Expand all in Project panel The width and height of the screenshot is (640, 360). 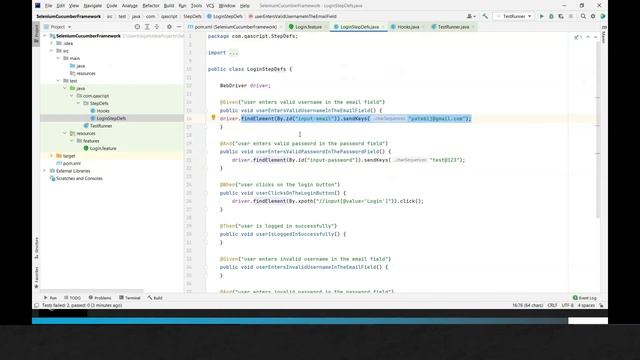[147, 27]
